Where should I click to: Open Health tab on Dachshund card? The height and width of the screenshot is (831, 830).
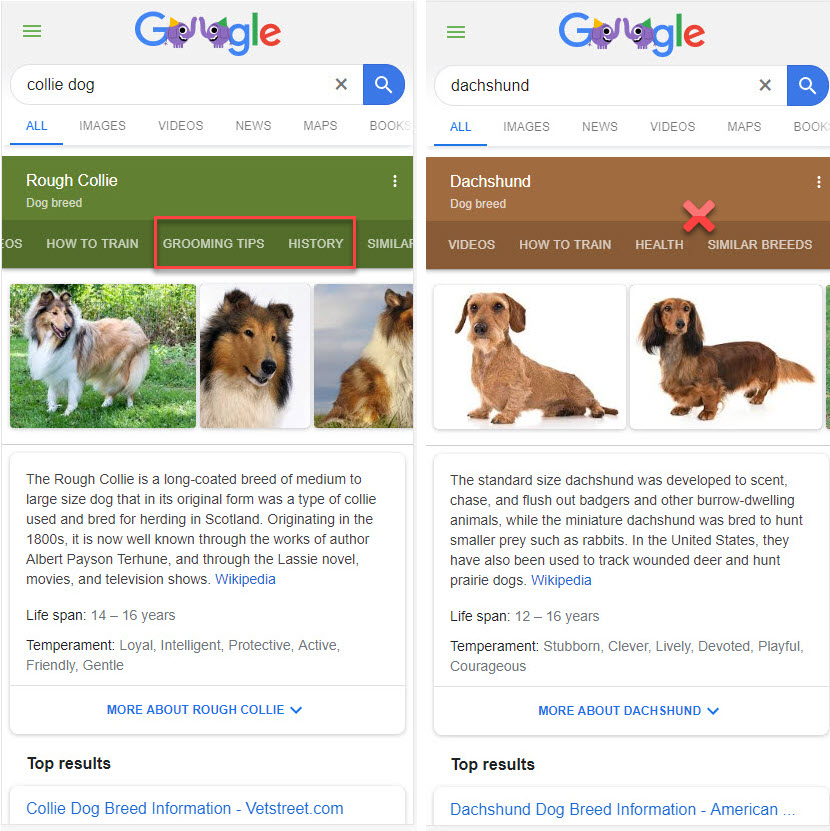pyautogui.click(x=659, y=244)
